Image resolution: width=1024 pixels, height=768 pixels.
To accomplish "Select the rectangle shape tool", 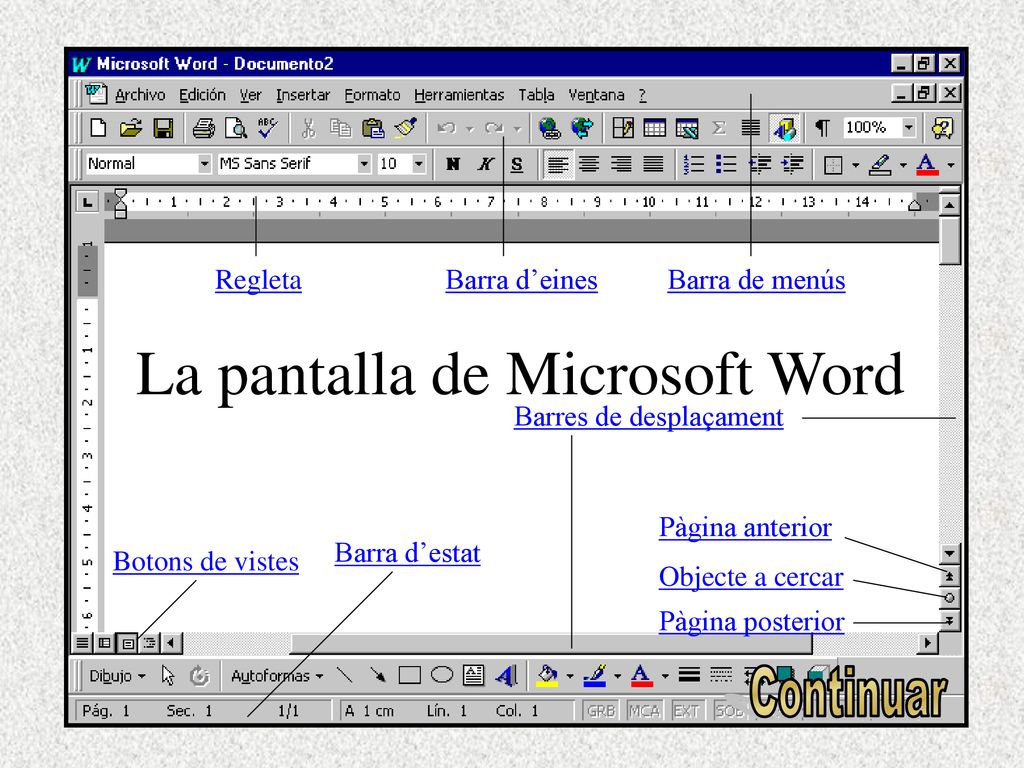I will 409,675.
